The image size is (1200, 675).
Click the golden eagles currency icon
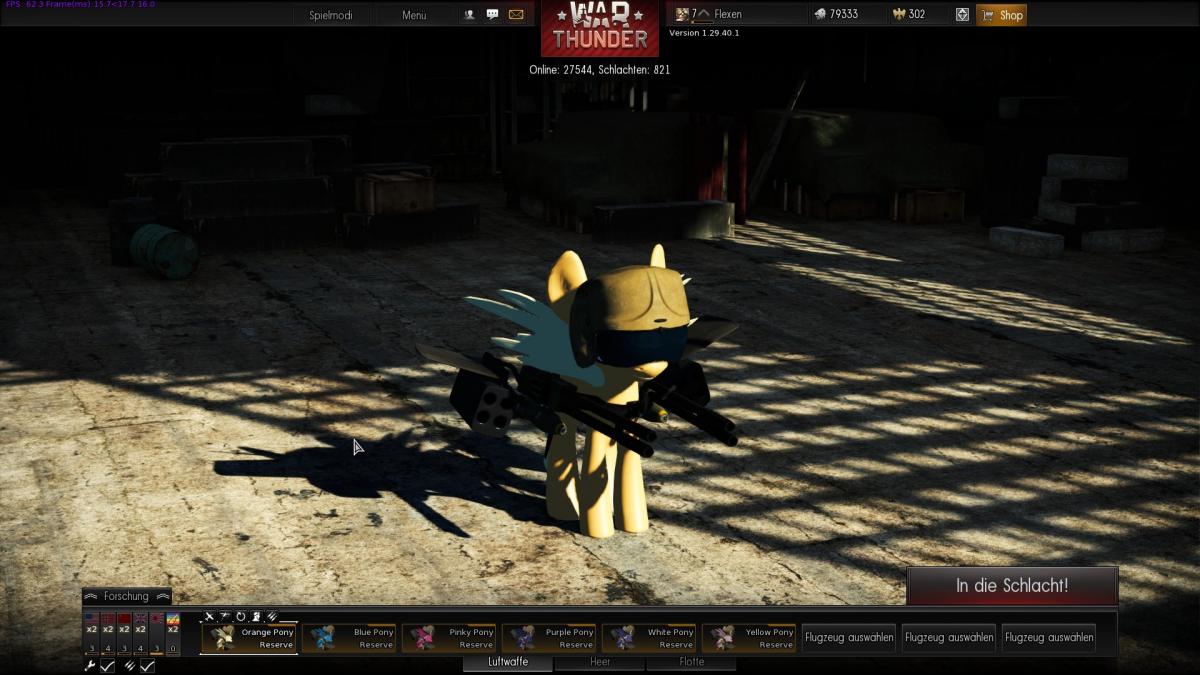coord(898,15)
